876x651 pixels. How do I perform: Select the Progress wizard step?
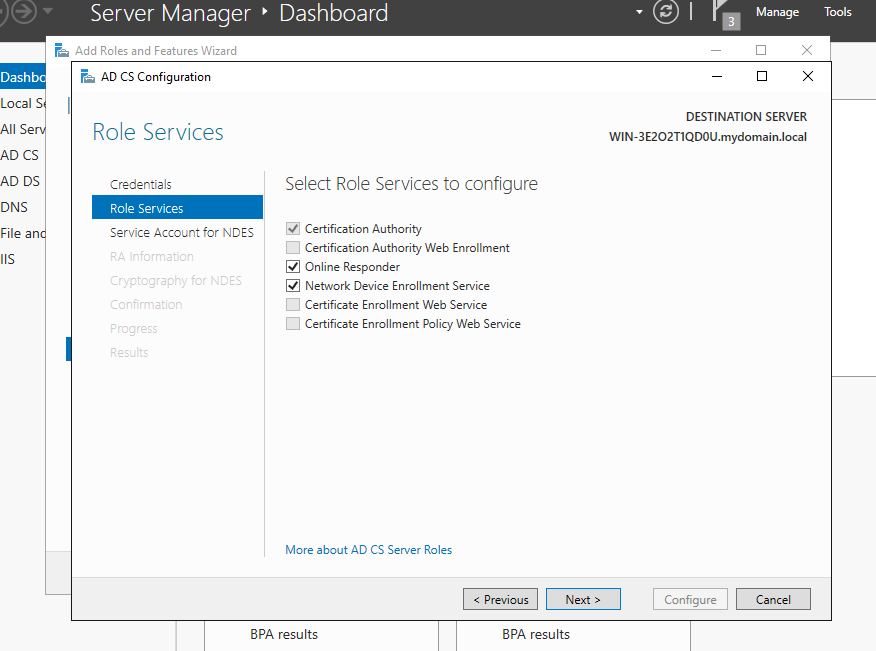pos(134,329)
